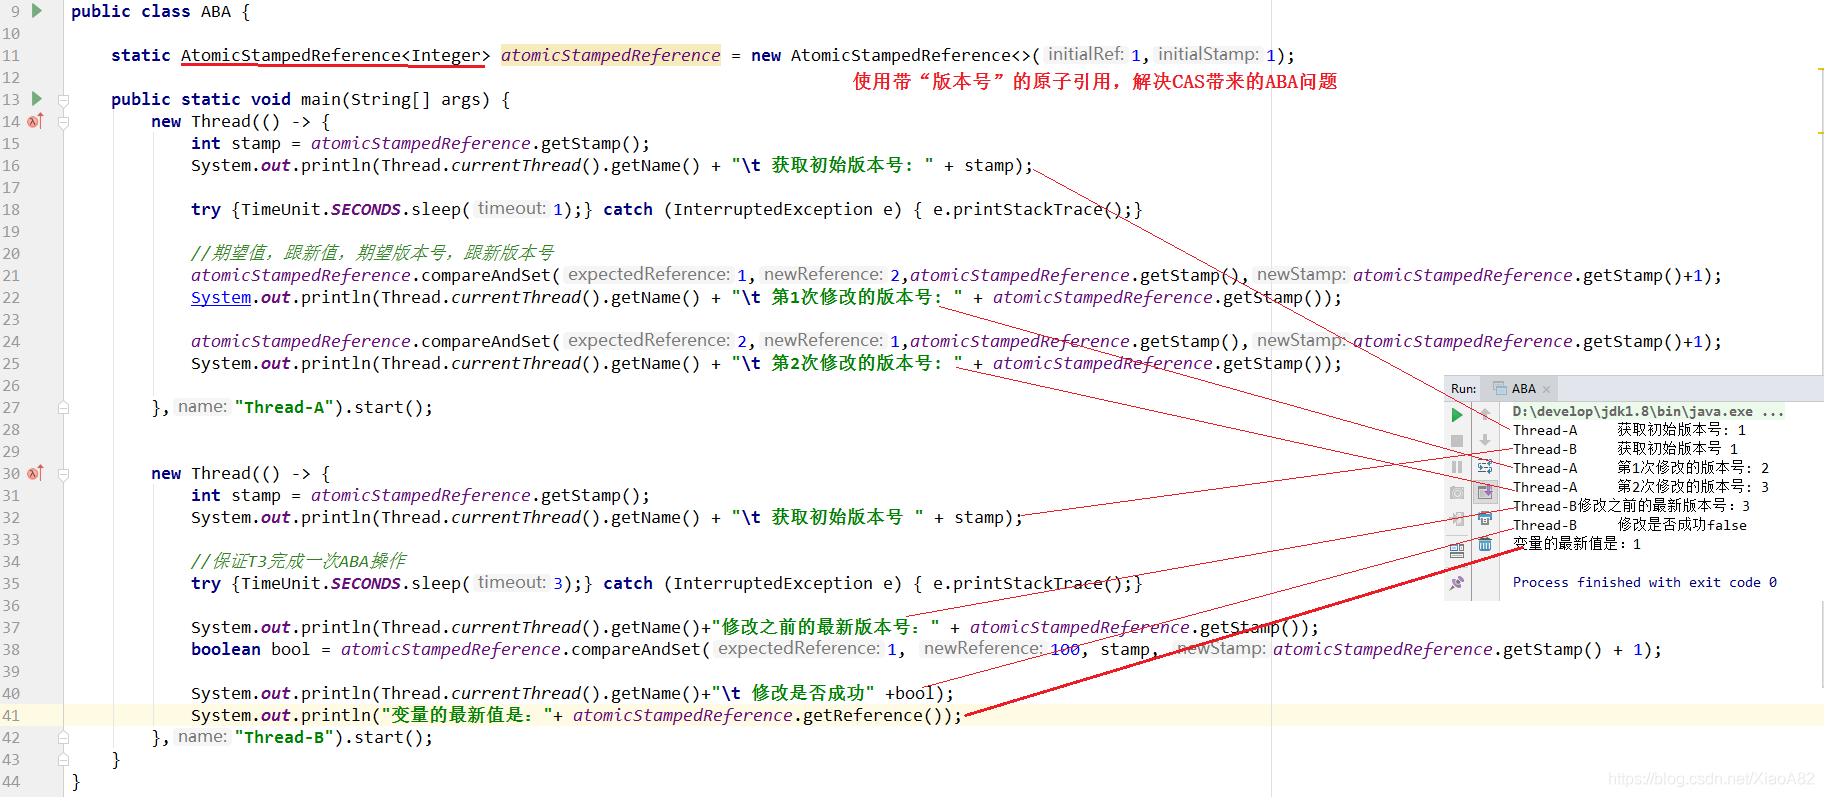Click the lambda gutter icon on line 14
This screenshot has width=1824, height=797.
(36, 121)
